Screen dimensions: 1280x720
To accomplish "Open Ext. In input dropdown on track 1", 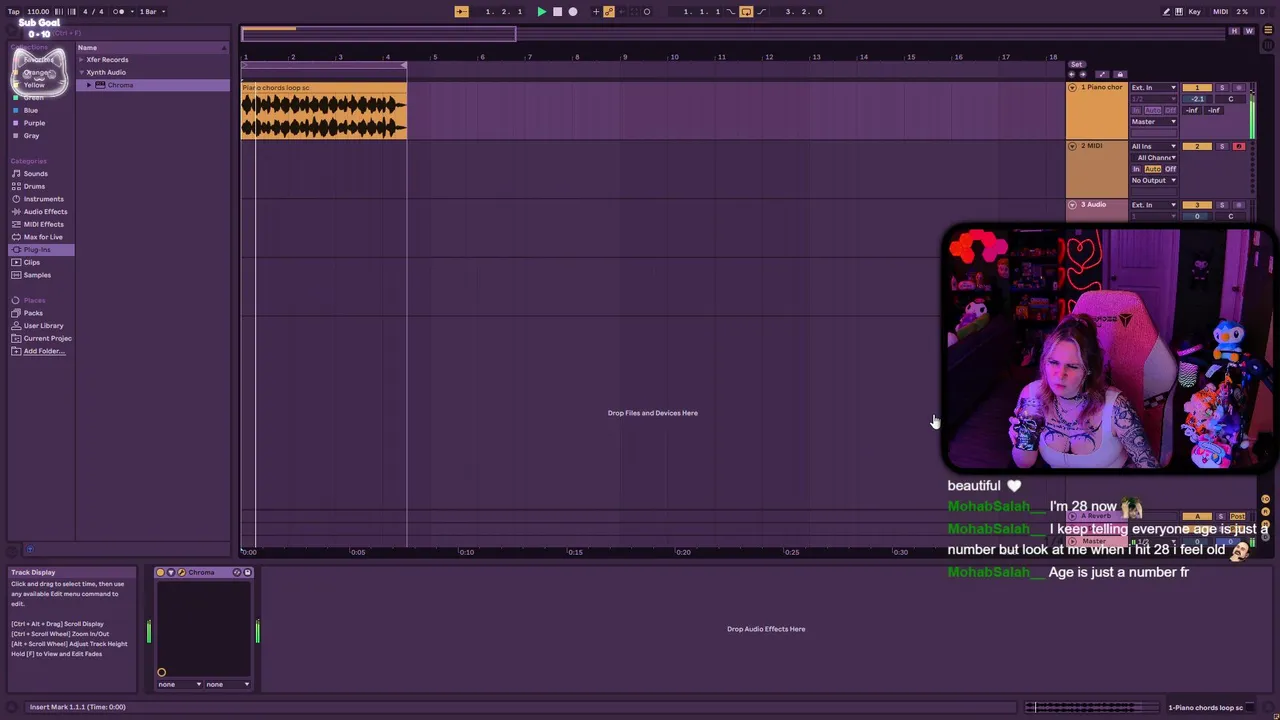I will [1154, 88].
